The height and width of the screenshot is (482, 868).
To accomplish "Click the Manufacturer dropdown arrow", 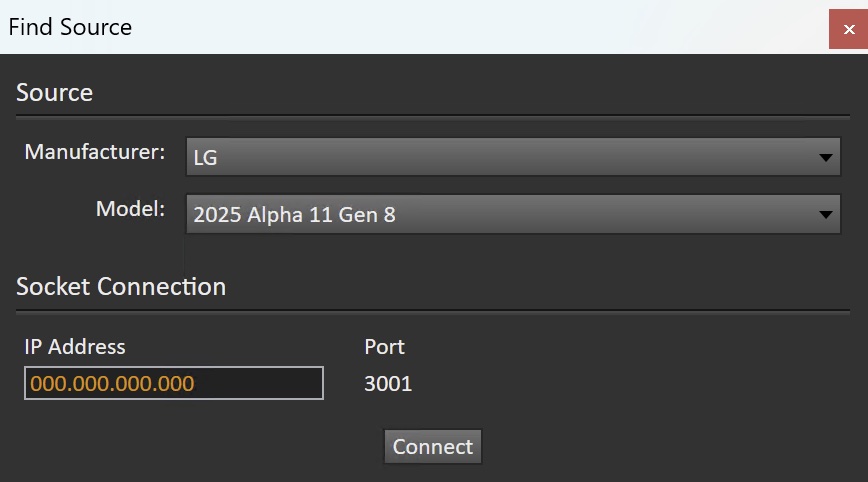I will (x=825, y=157).
